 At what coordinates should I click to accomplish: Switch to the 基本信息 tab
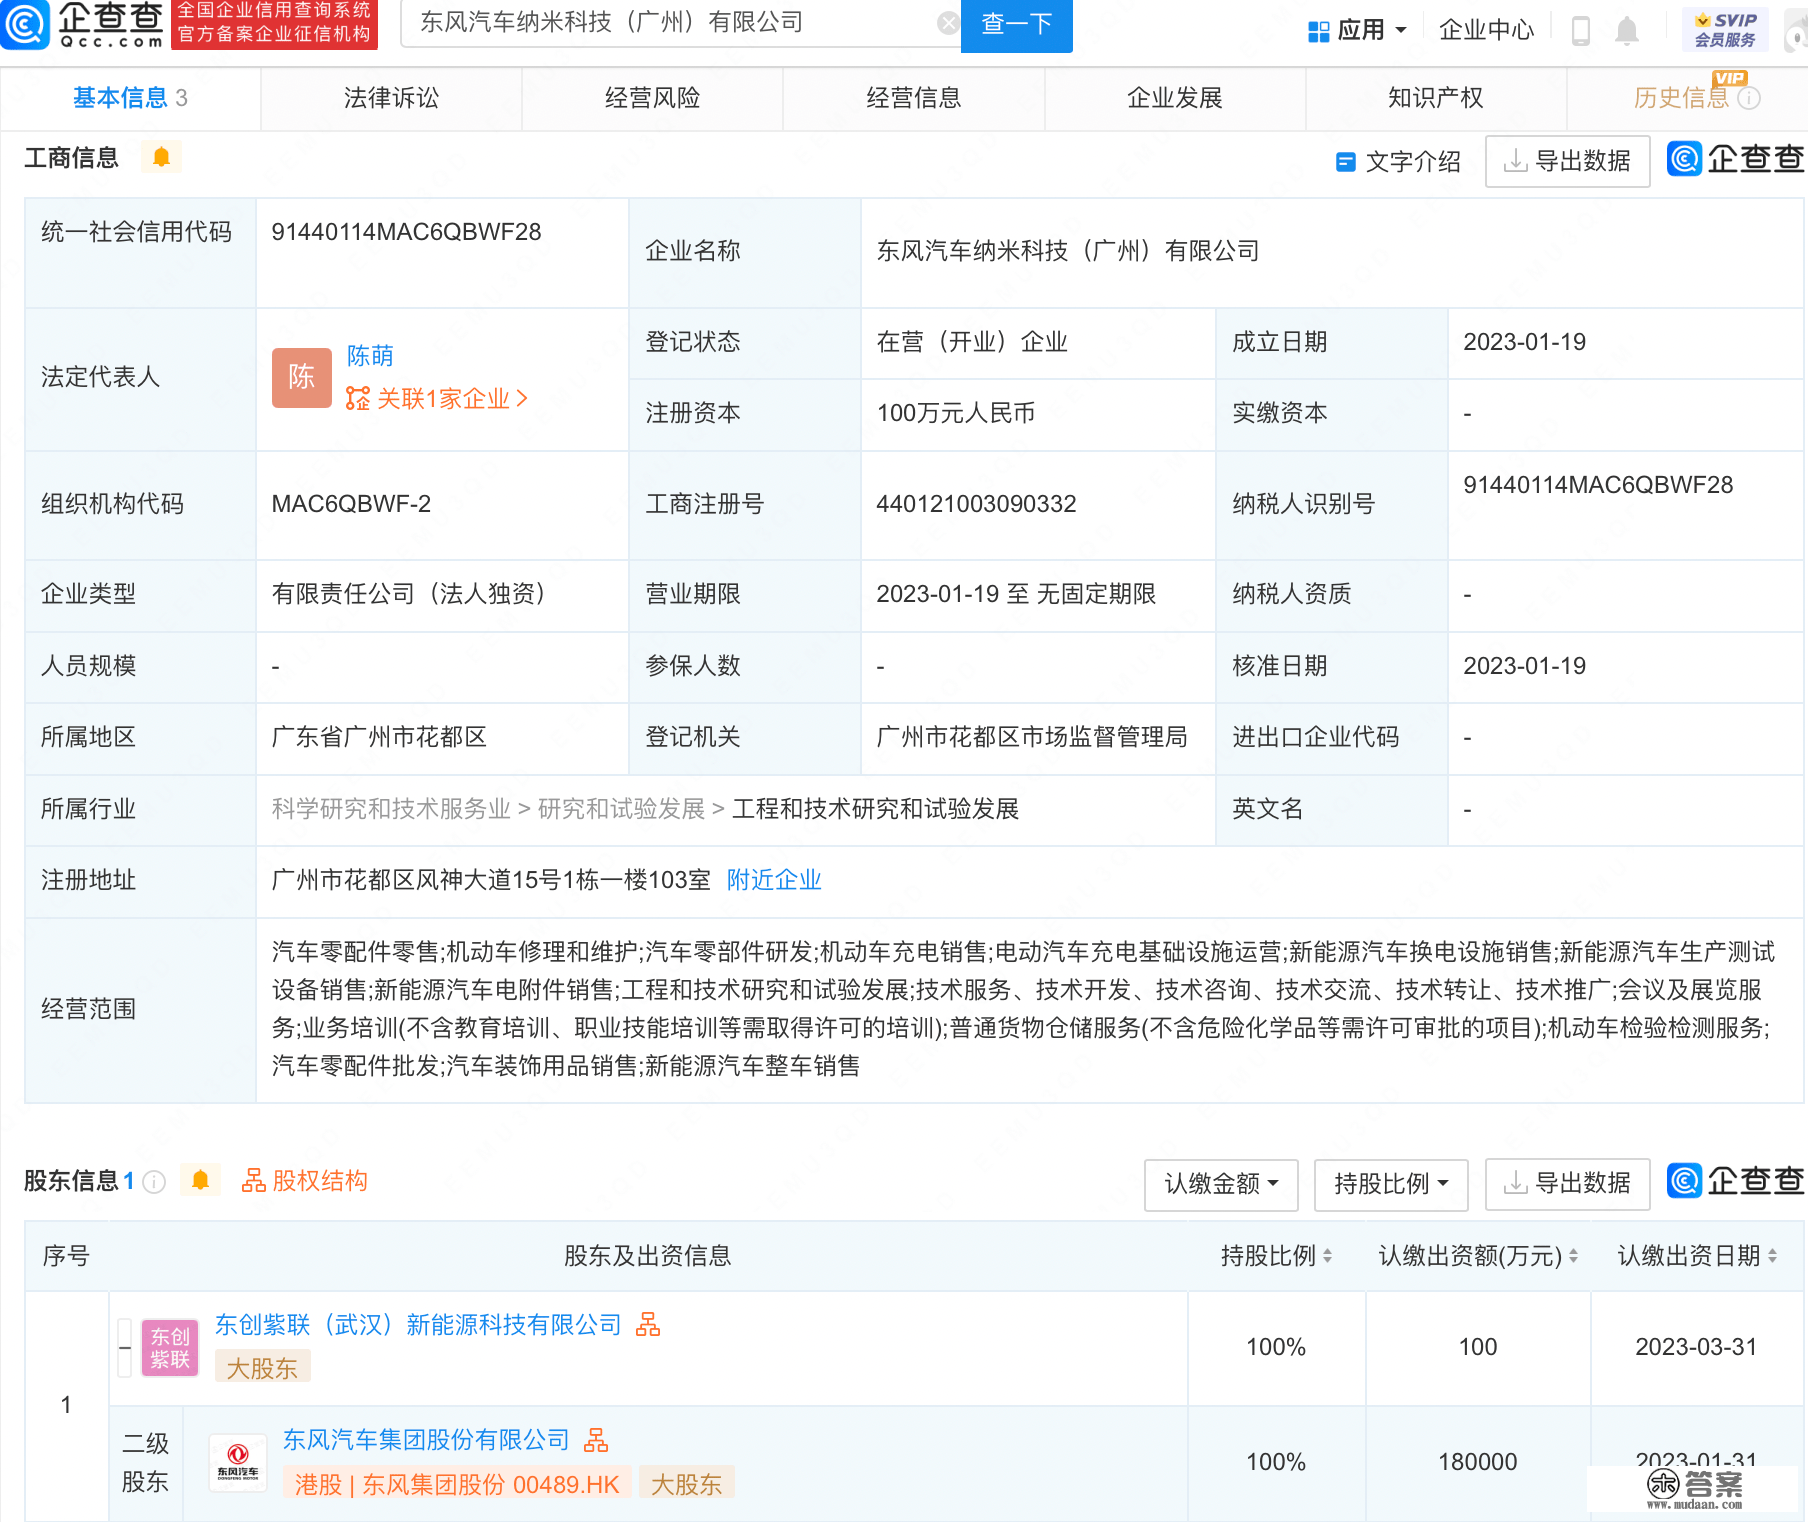[x=130, y=98]
